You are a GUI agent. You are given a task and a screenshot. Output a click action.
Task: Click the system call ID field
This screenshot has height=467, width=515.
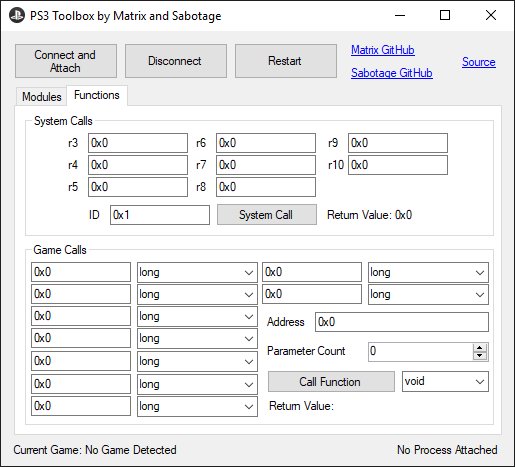click(160, 215)
